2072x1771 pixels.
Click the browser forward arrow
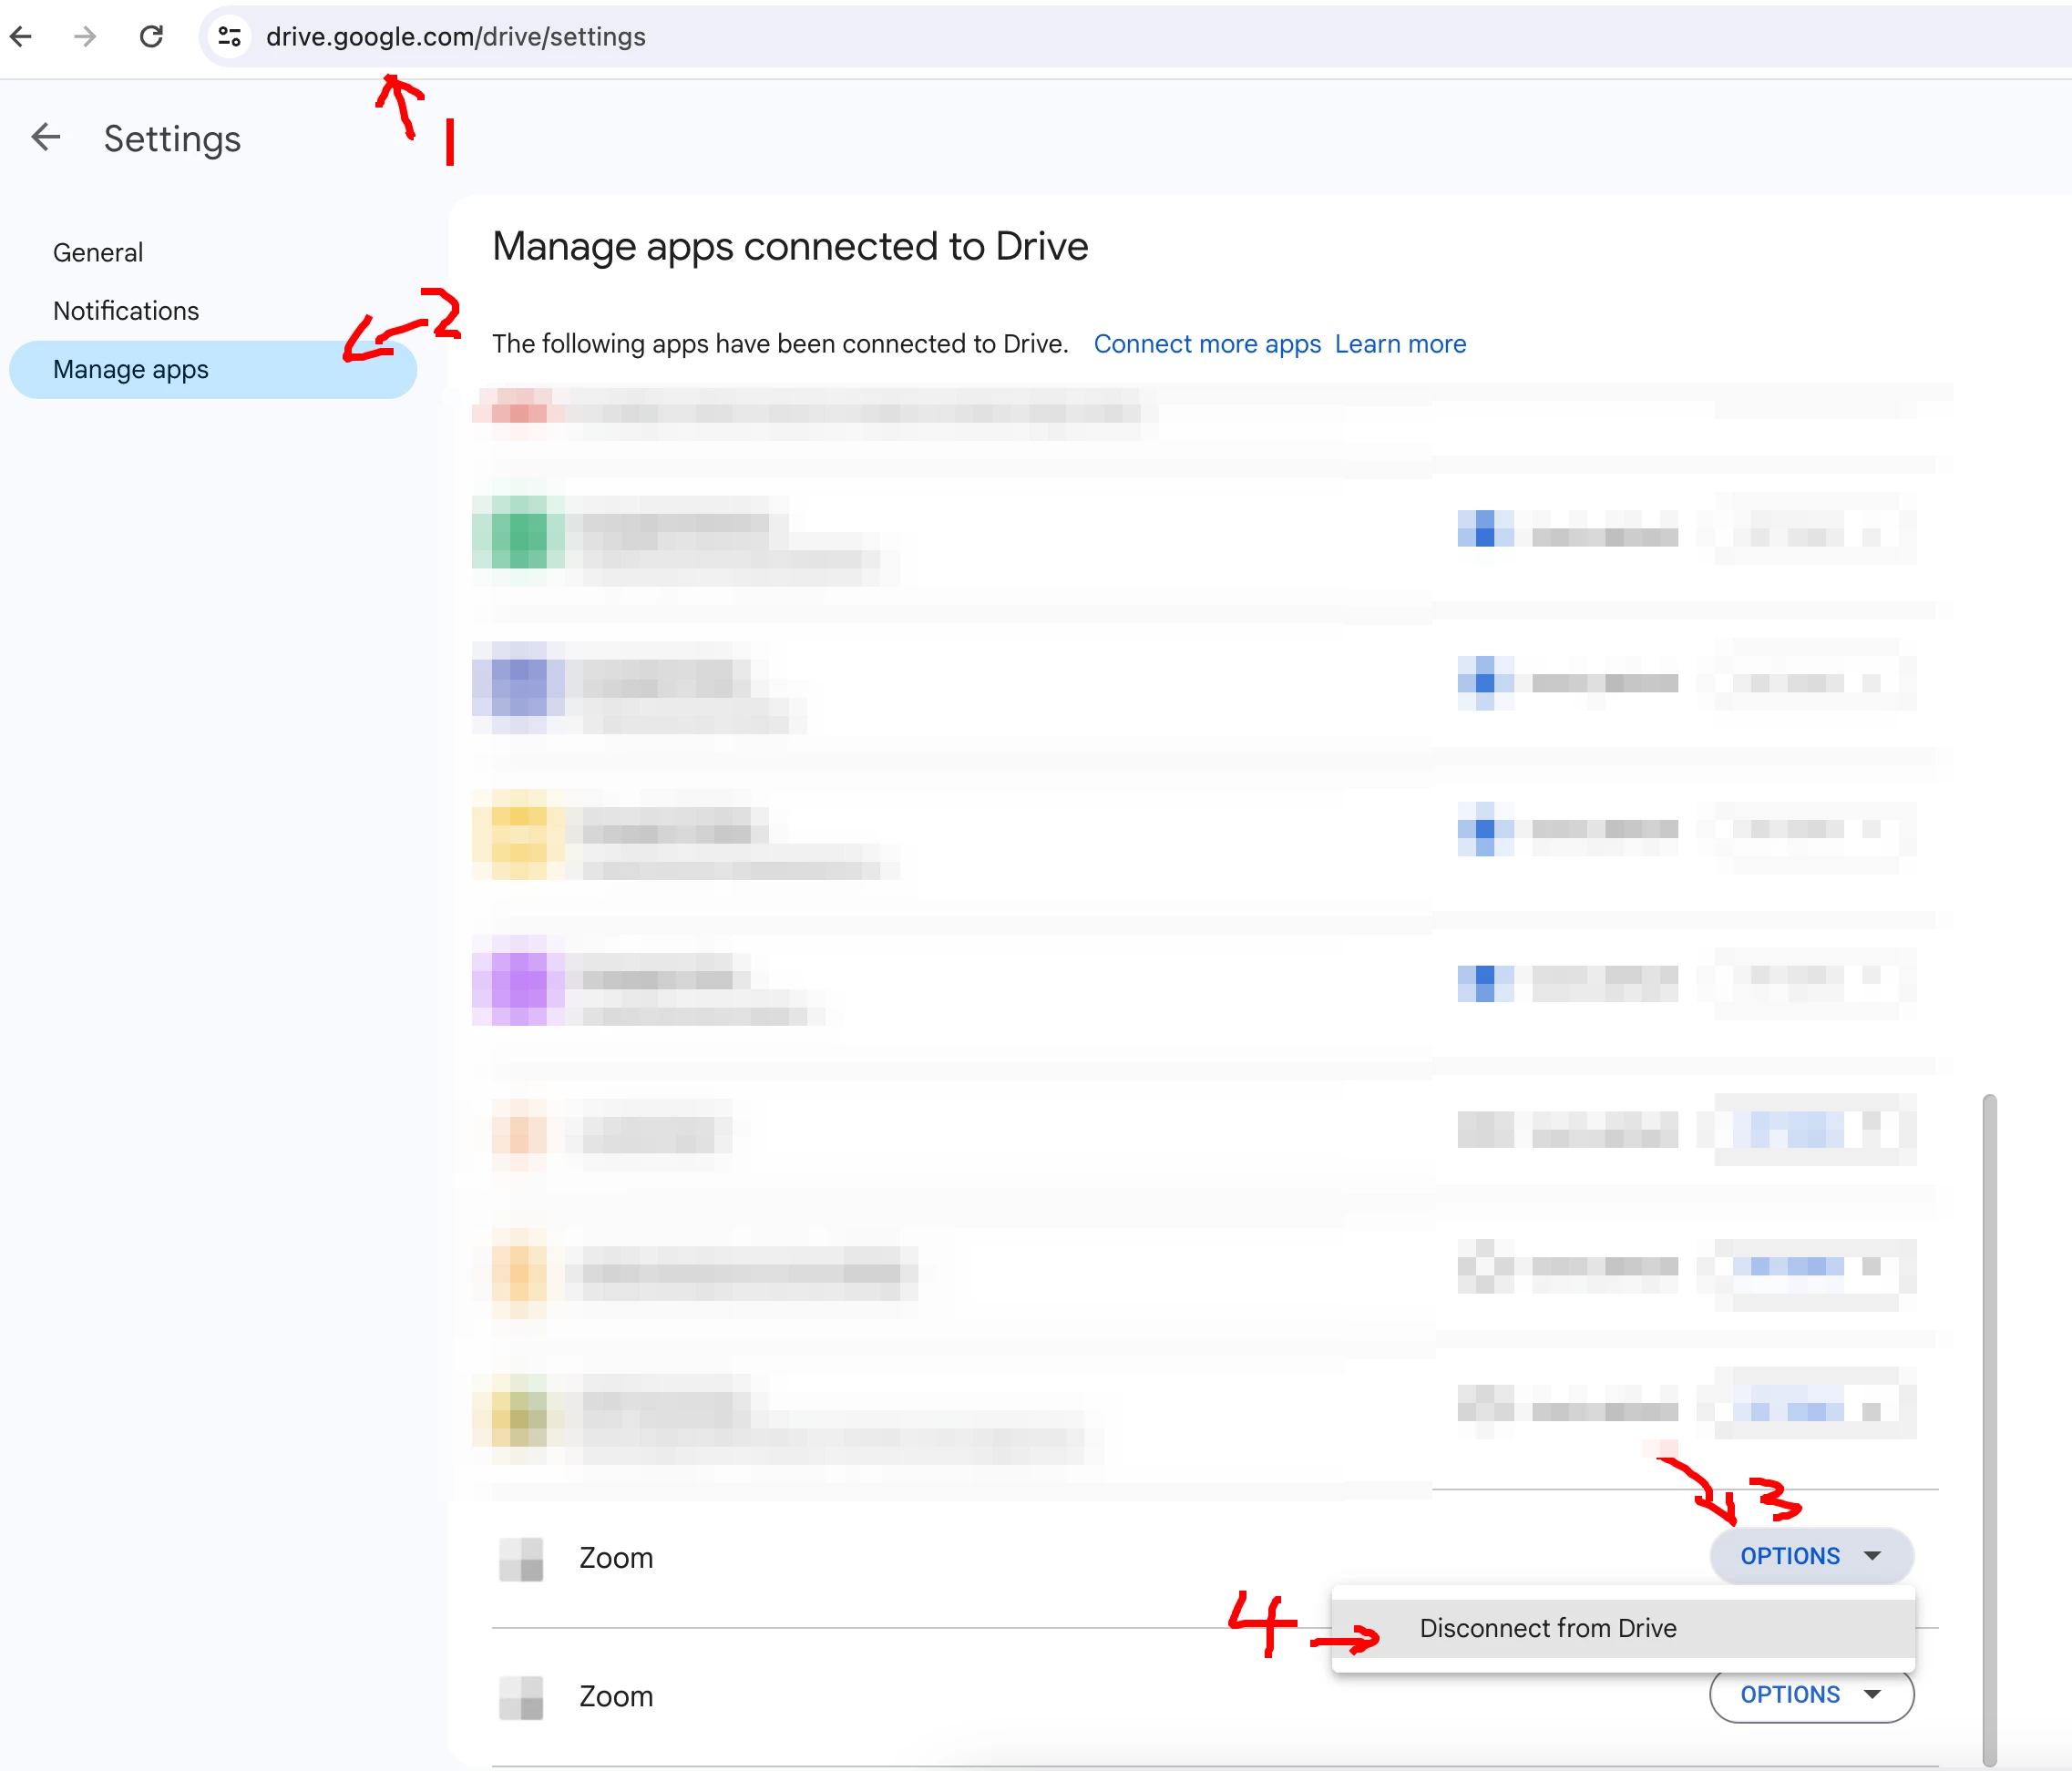[86, 37]
